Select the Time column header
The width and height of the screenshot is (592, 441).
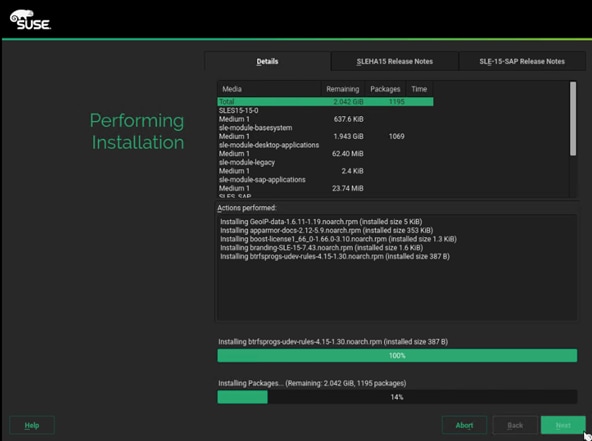pos(419,89)
